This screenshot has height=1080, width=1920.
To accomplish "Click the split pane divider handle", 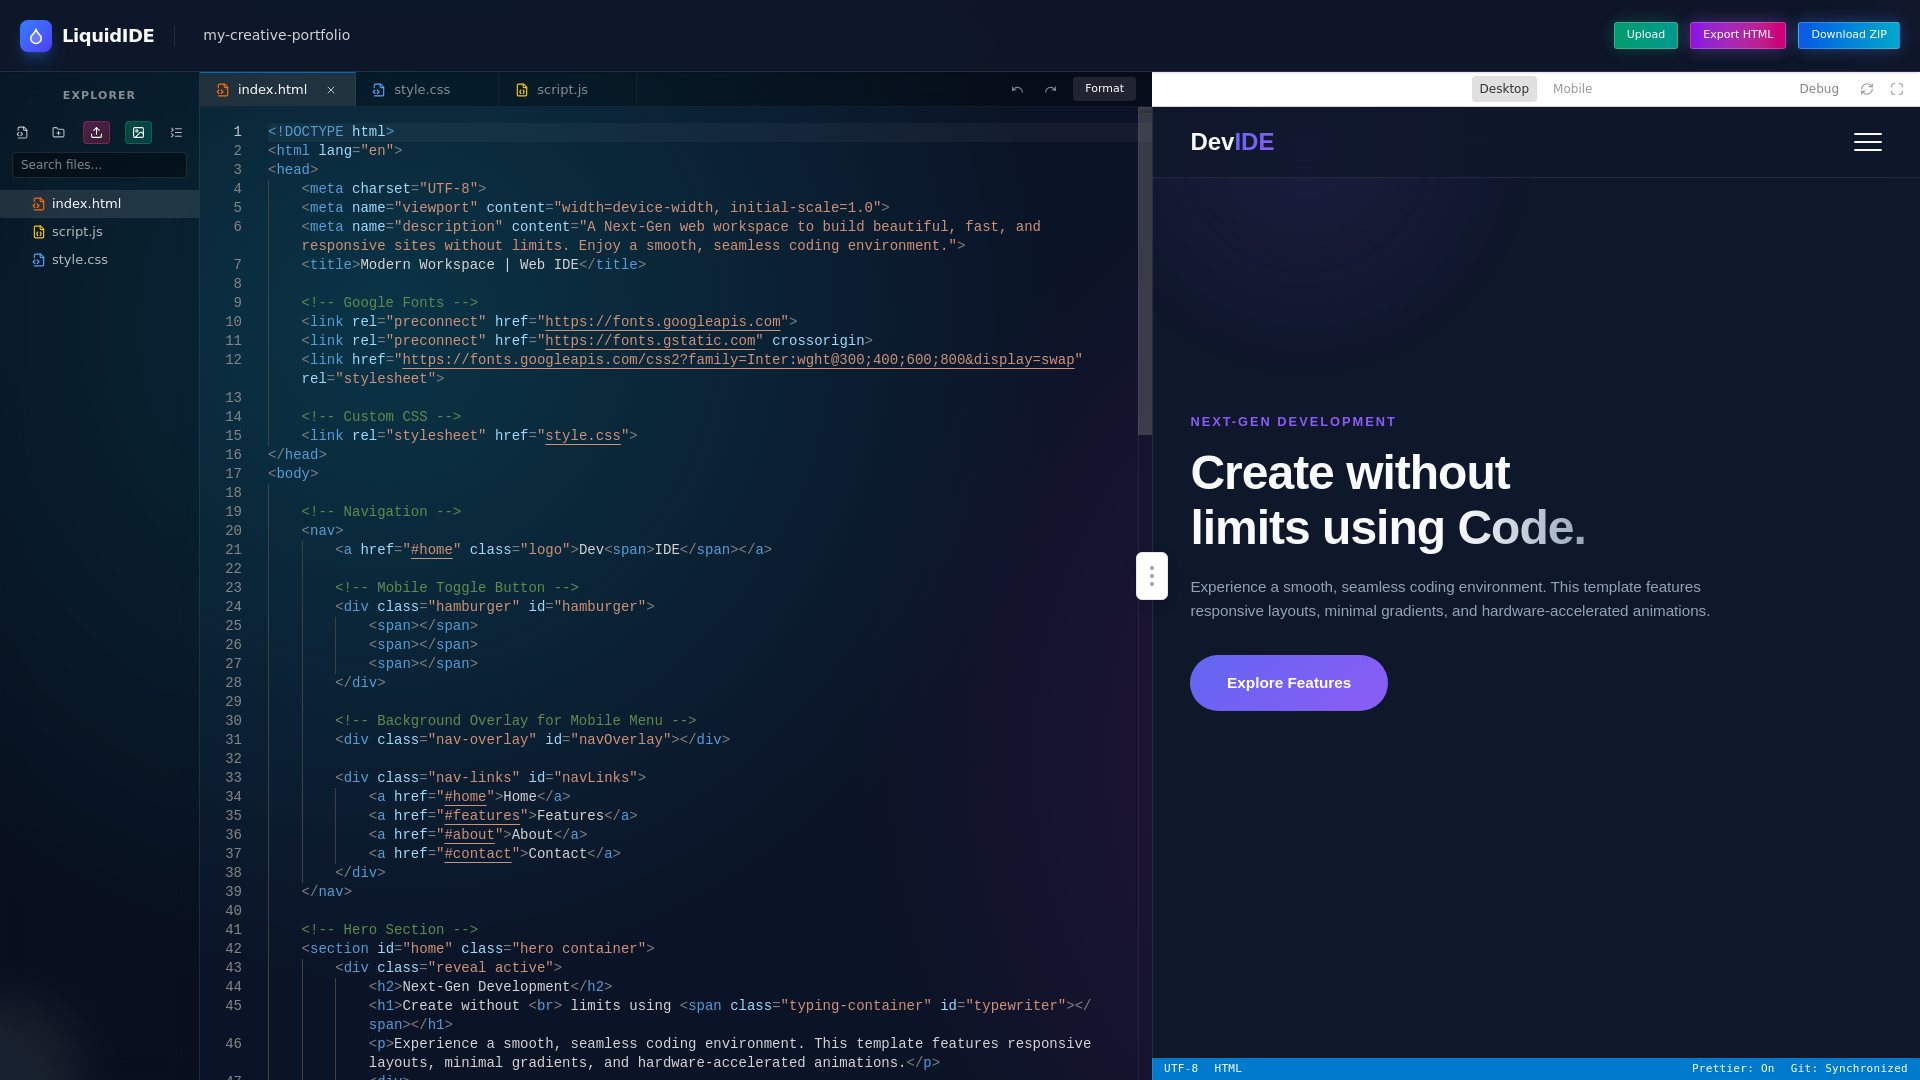I will pos(1152,576).
